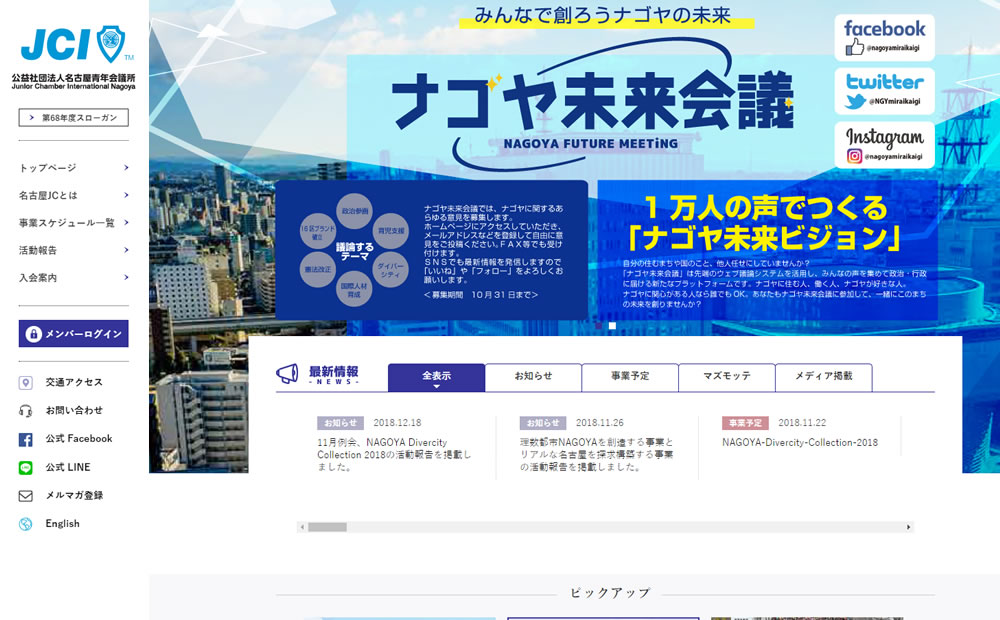Viewport: 1000px width, 620px height.
Task: Open the twitter @NGYmiraikaigi badge in the banner
Action: tap(884, 92)
